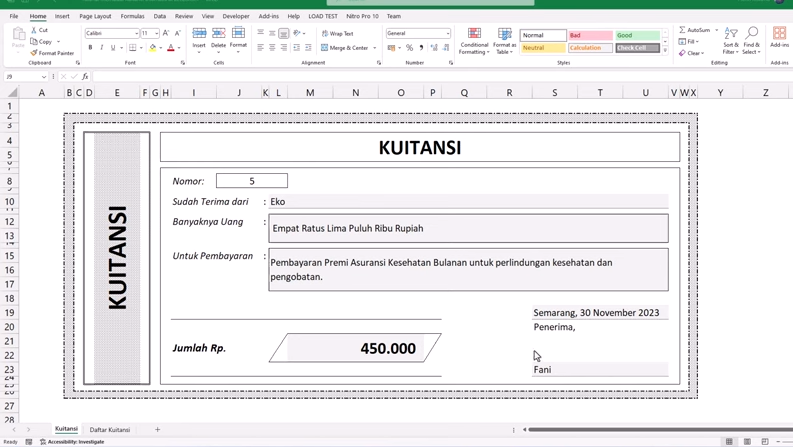Open the Add-ins button
This screenshot has width=793, height=447.
[x=779, y=37]
